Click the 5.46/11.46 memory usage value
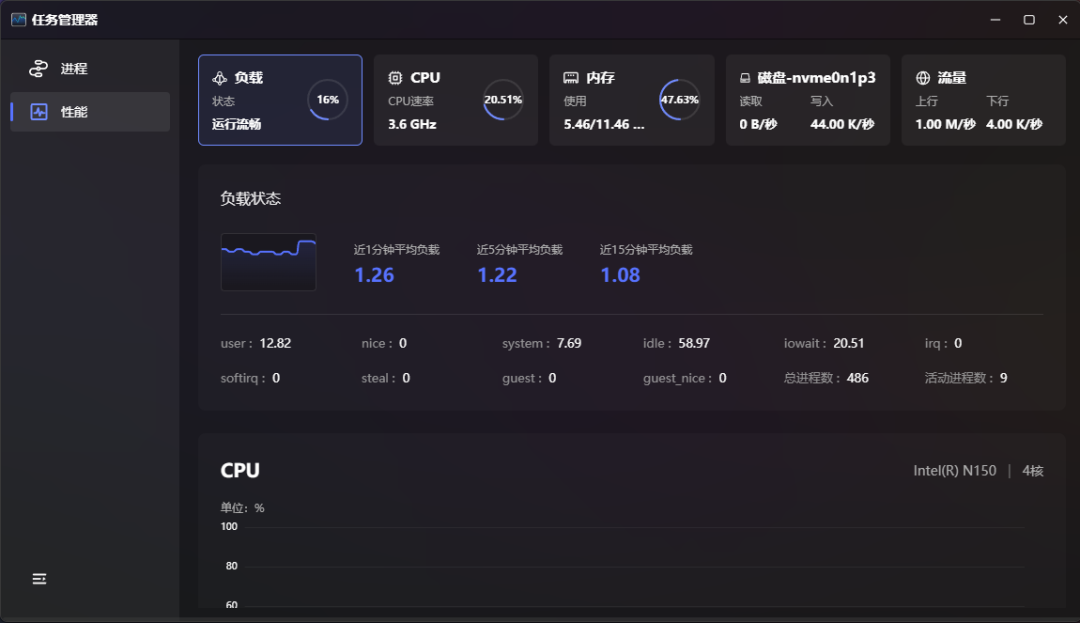Viewport: 1080px width, 623px height. click(x=604, y=125)
